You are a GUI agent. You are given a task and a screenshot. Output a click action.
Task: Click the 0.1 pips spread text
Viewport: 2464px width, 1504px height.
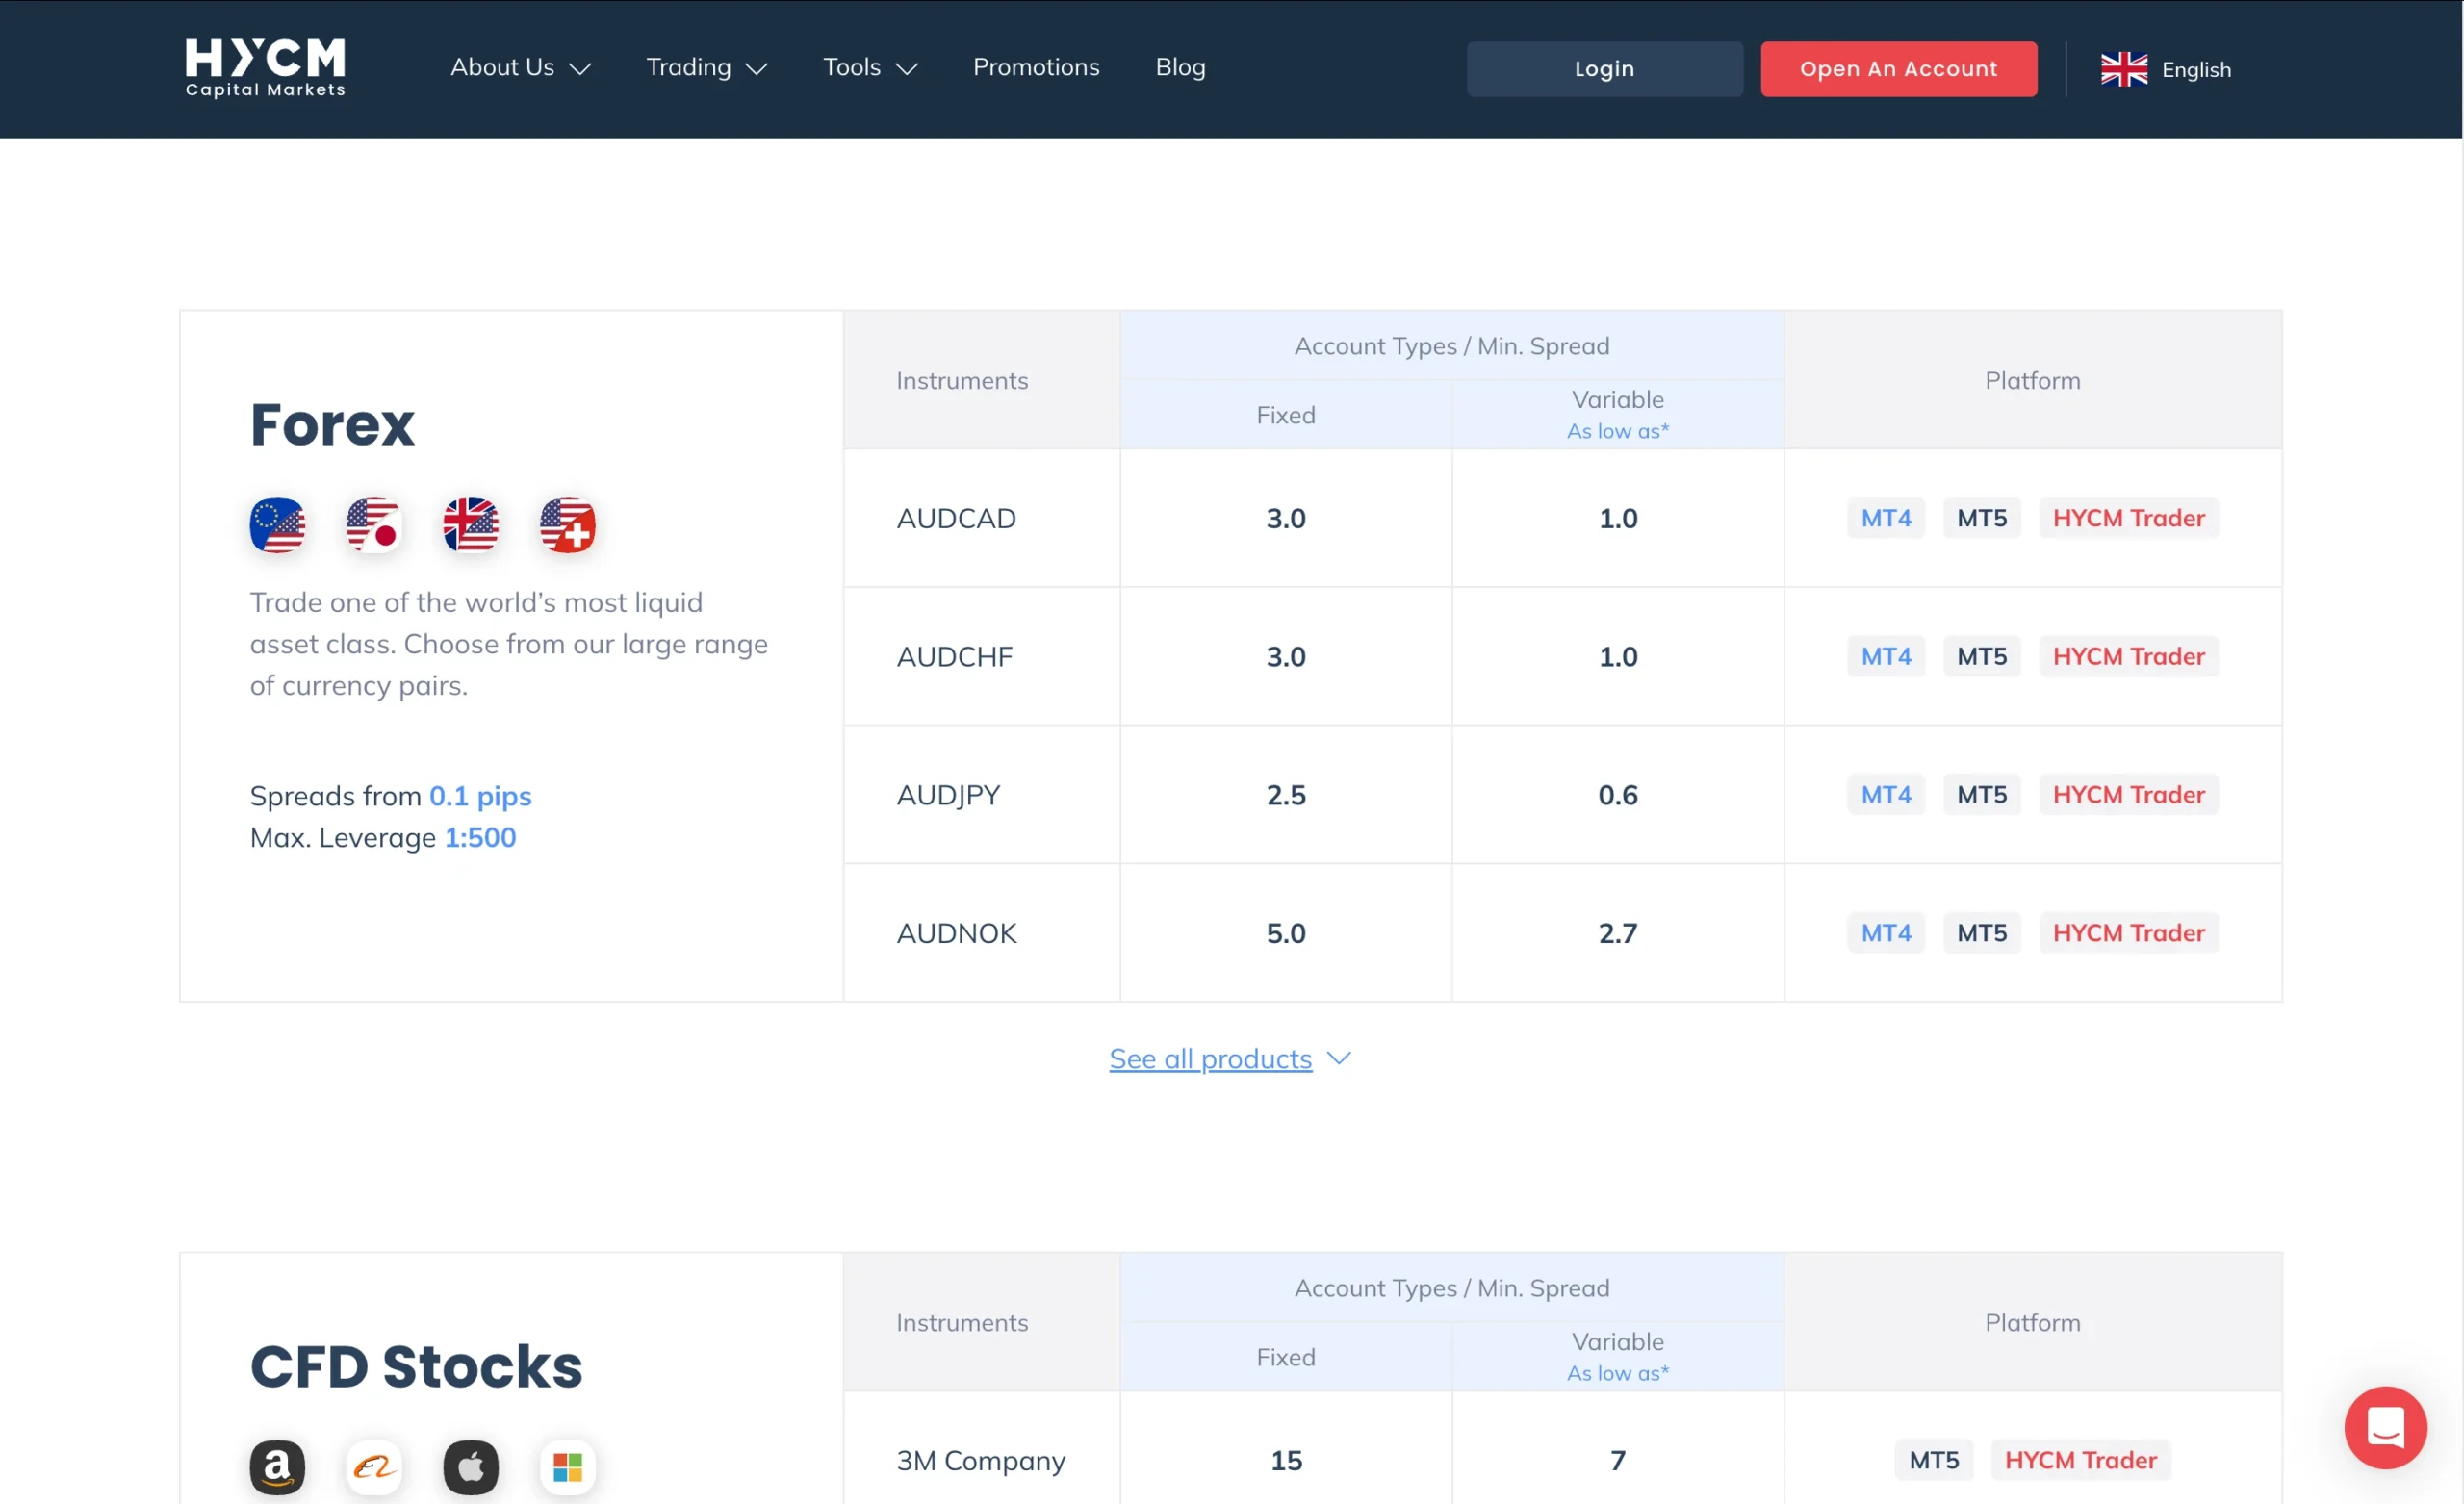tap(480, 795)
